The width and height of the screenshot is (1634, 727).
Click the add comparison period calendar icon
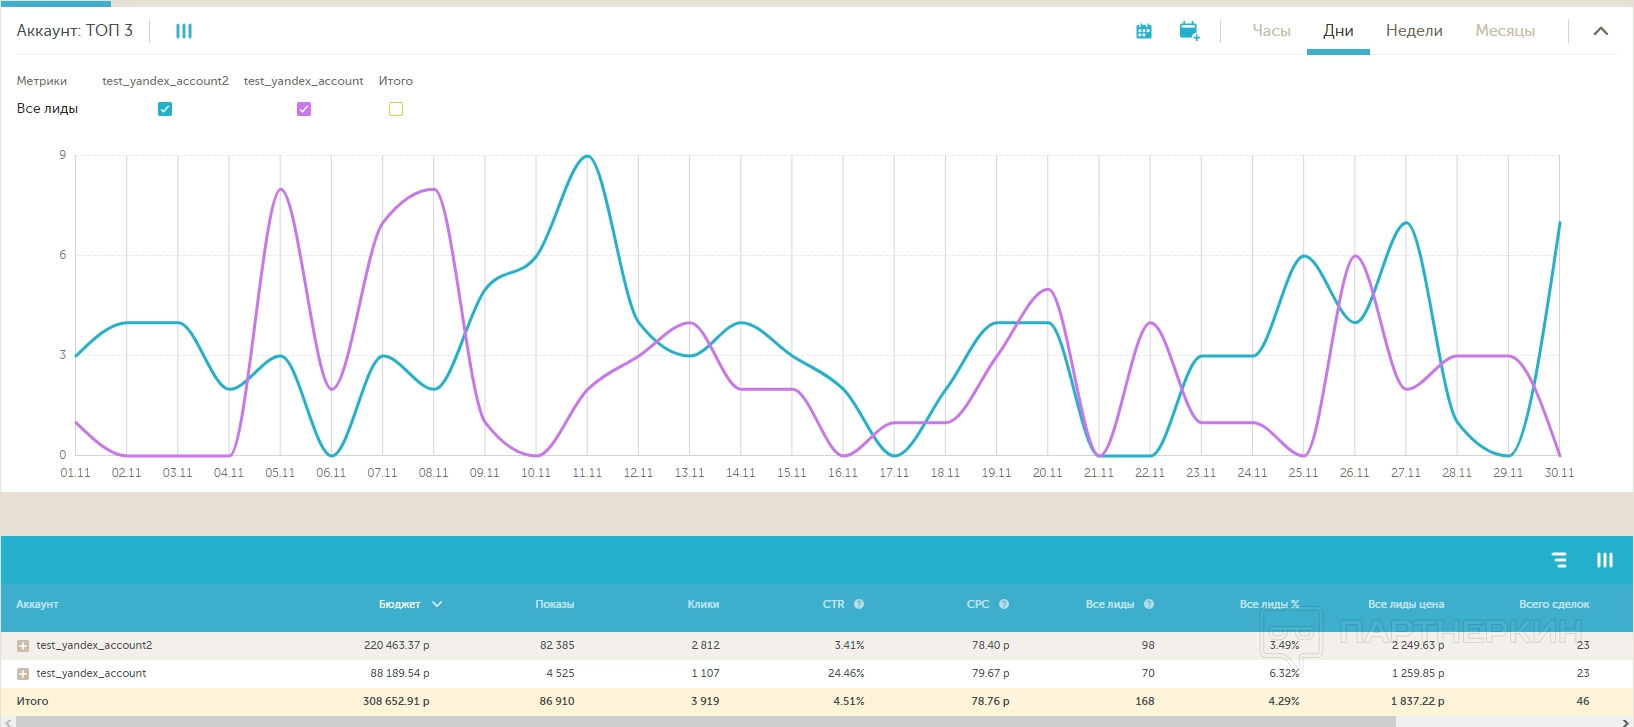(x=1189, y=31)
